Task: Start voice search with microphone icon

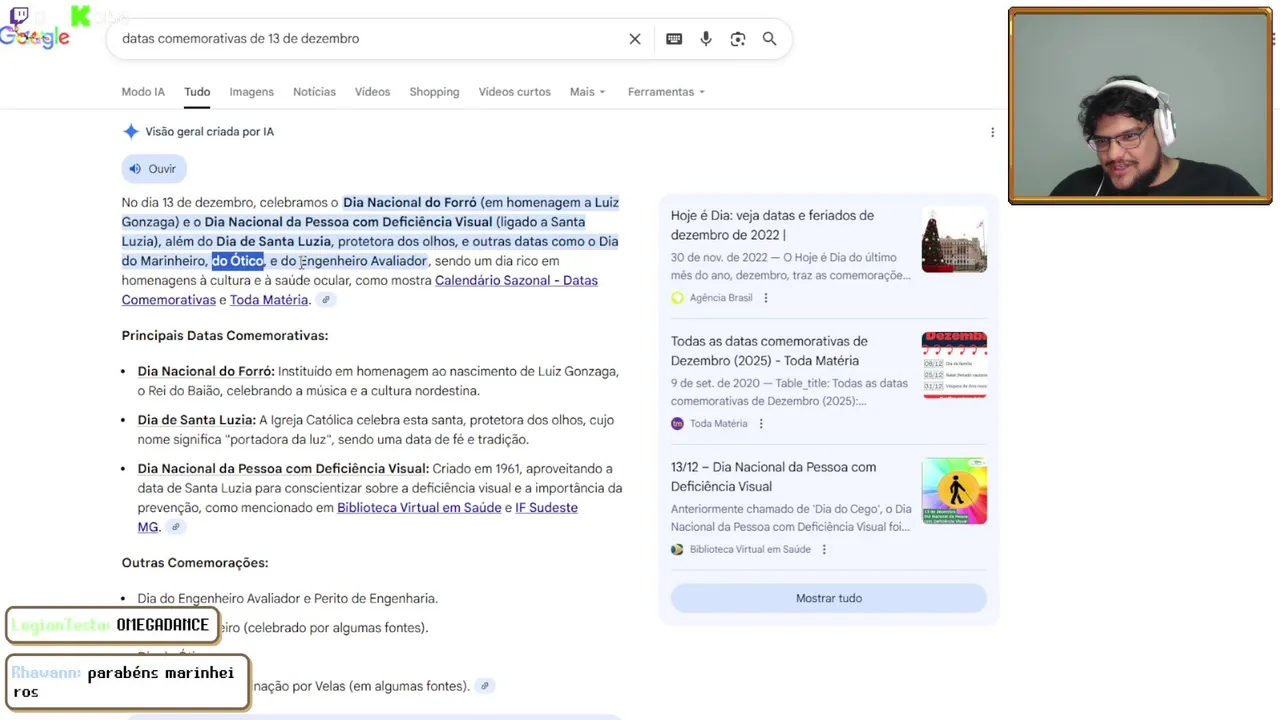Action: tap(706, 39)
